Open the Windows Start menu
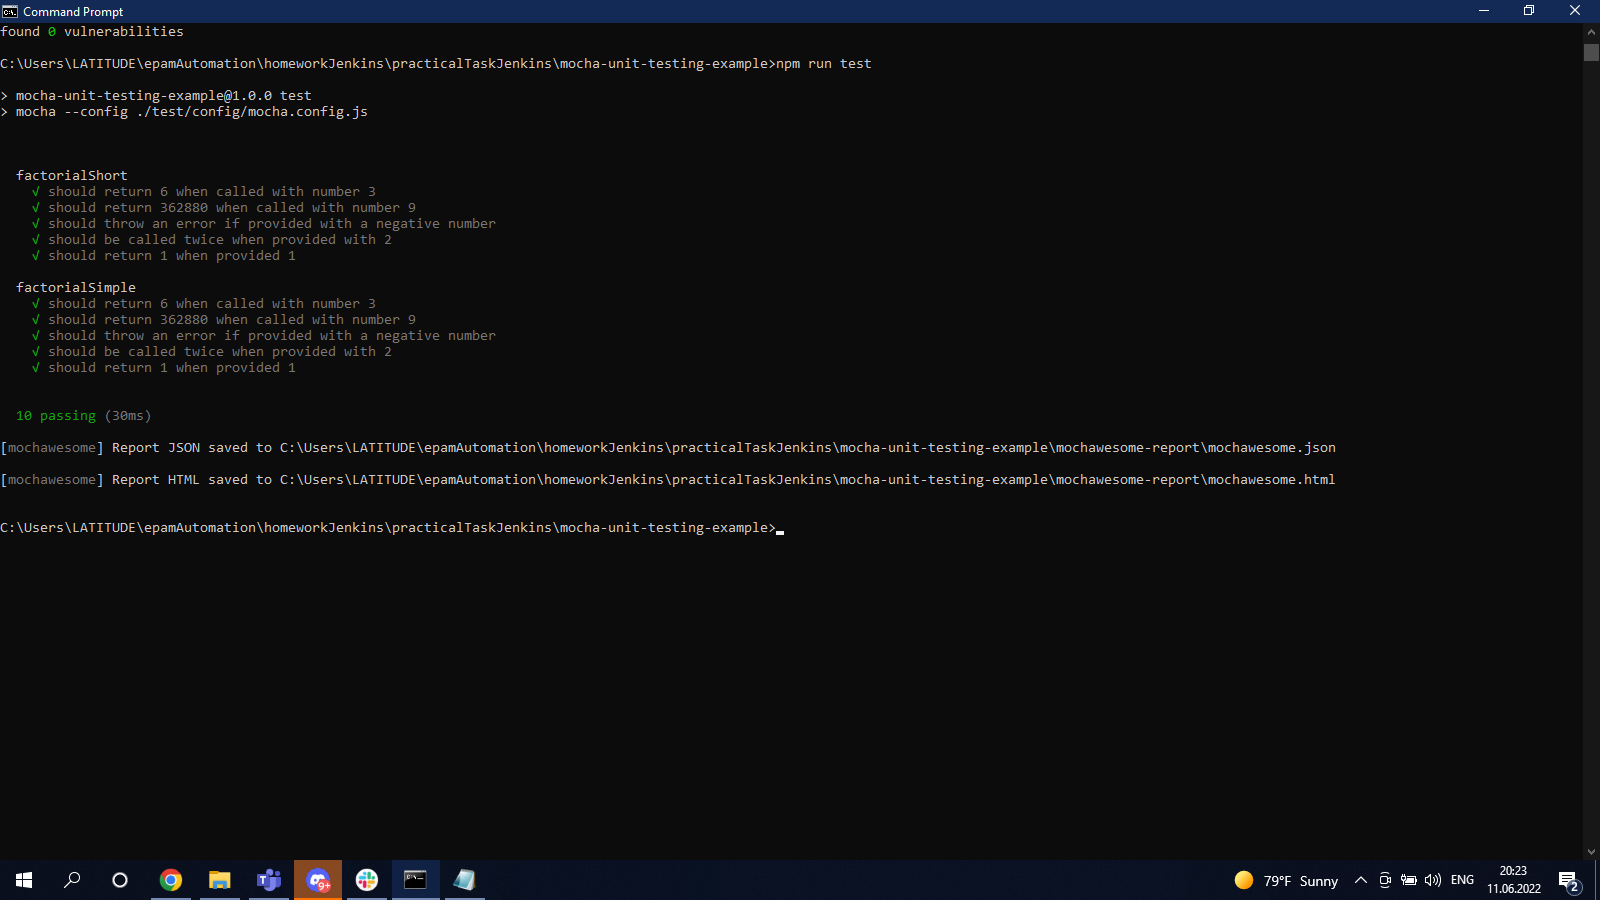1600x900 pixels. click(24, 880)
